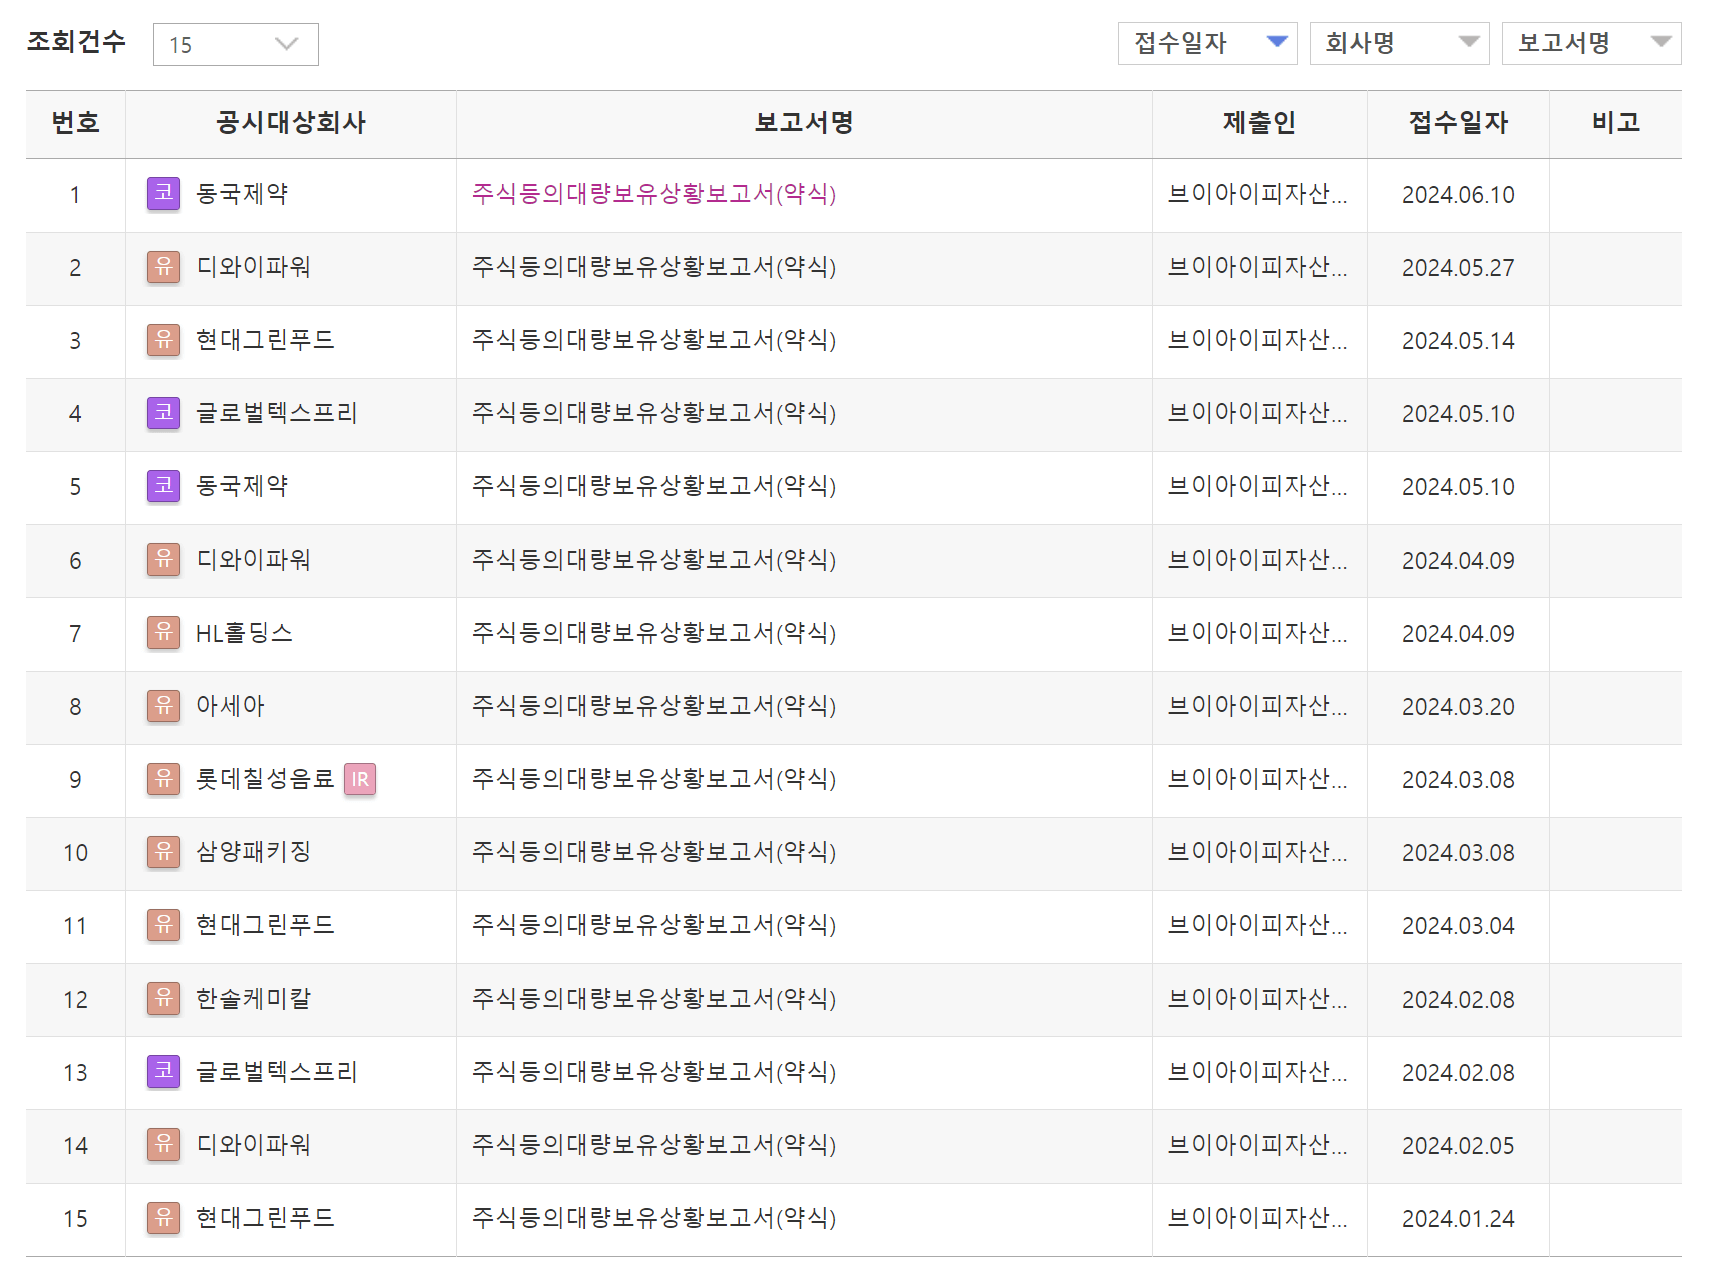Click the 유 badge beside 아세아
The width and height of the screenshot is (1710, 1280).
pyautogui.click(x=162, y=707)
